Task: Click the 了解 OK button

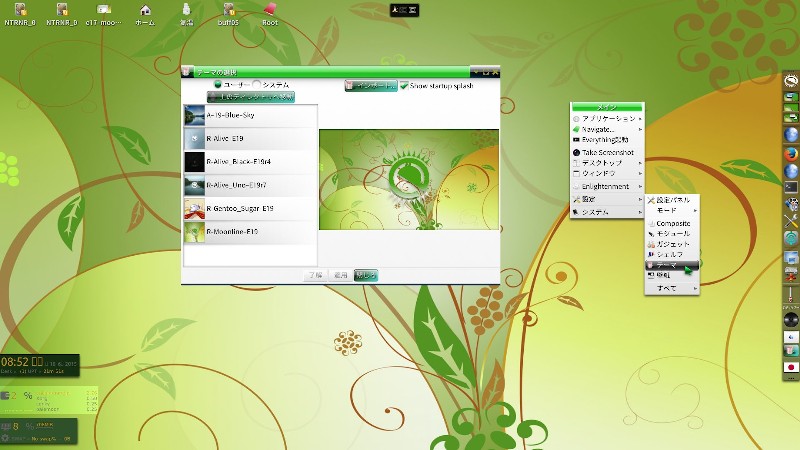Action: [315, 275]
